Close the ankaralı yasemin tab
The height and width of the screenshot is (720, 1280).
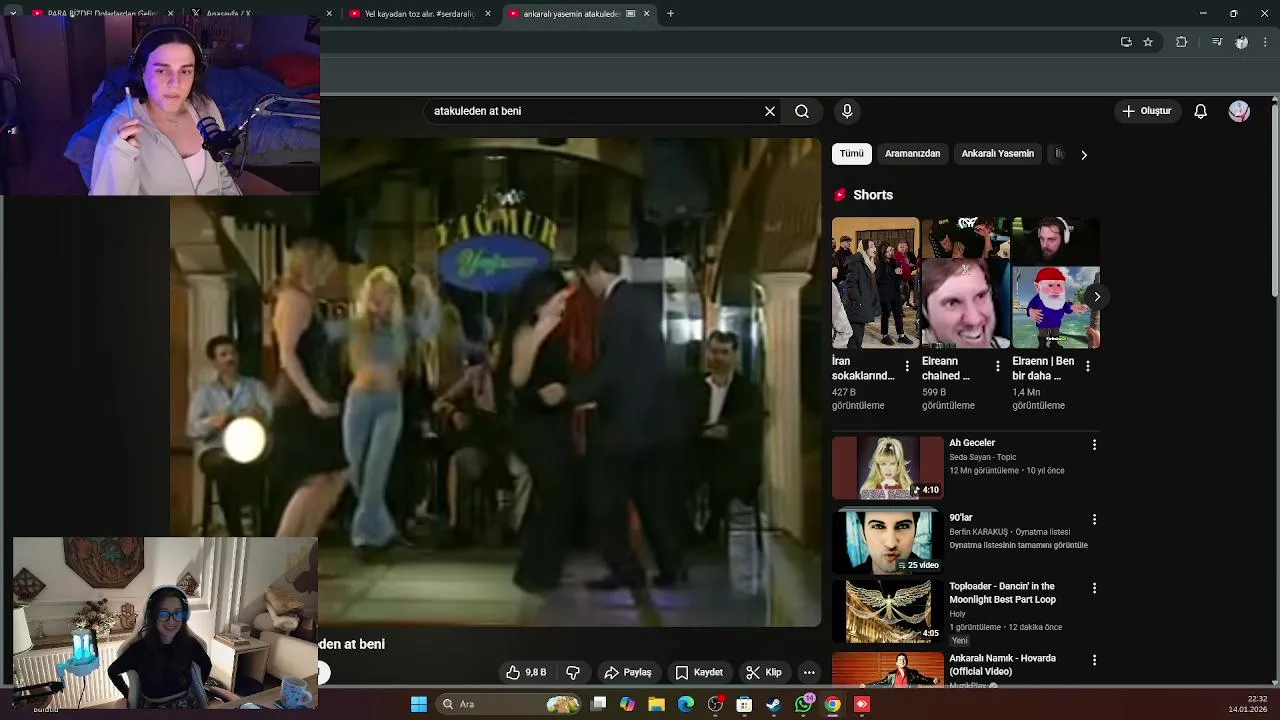click(x=646, y=14)
